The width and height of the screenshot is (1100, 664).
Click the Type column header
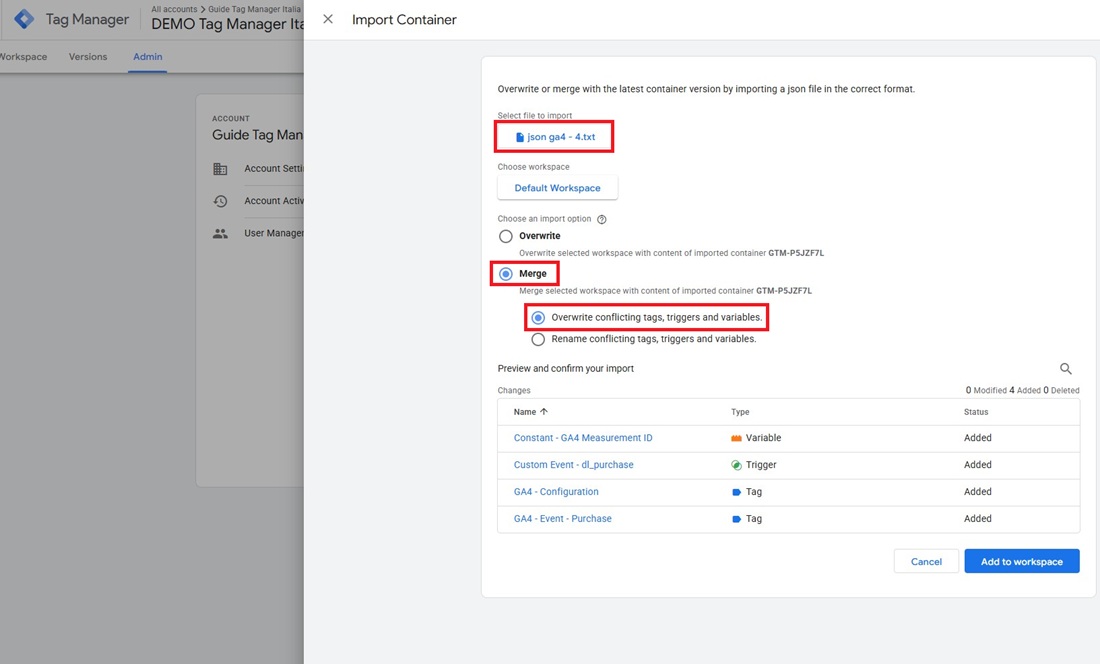(x=739, y=412)
